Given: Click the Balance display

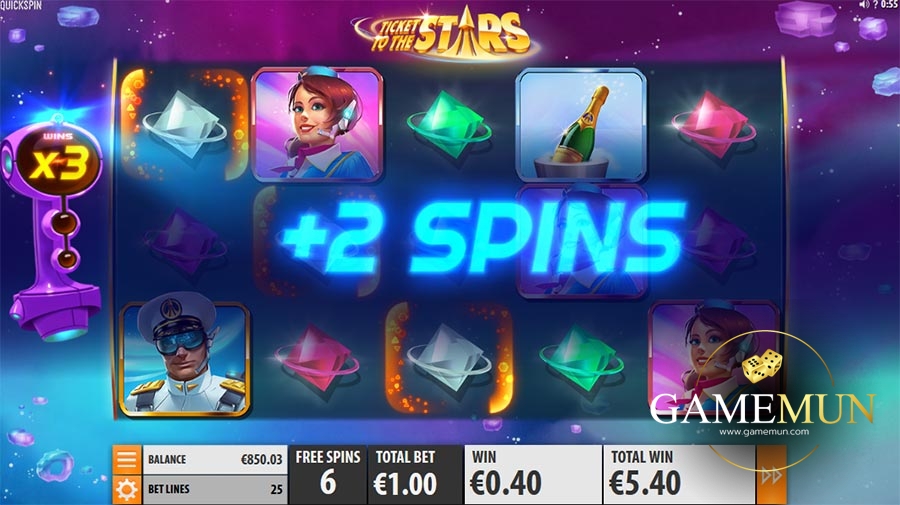Looking at the screenshot, I should 215,460.
